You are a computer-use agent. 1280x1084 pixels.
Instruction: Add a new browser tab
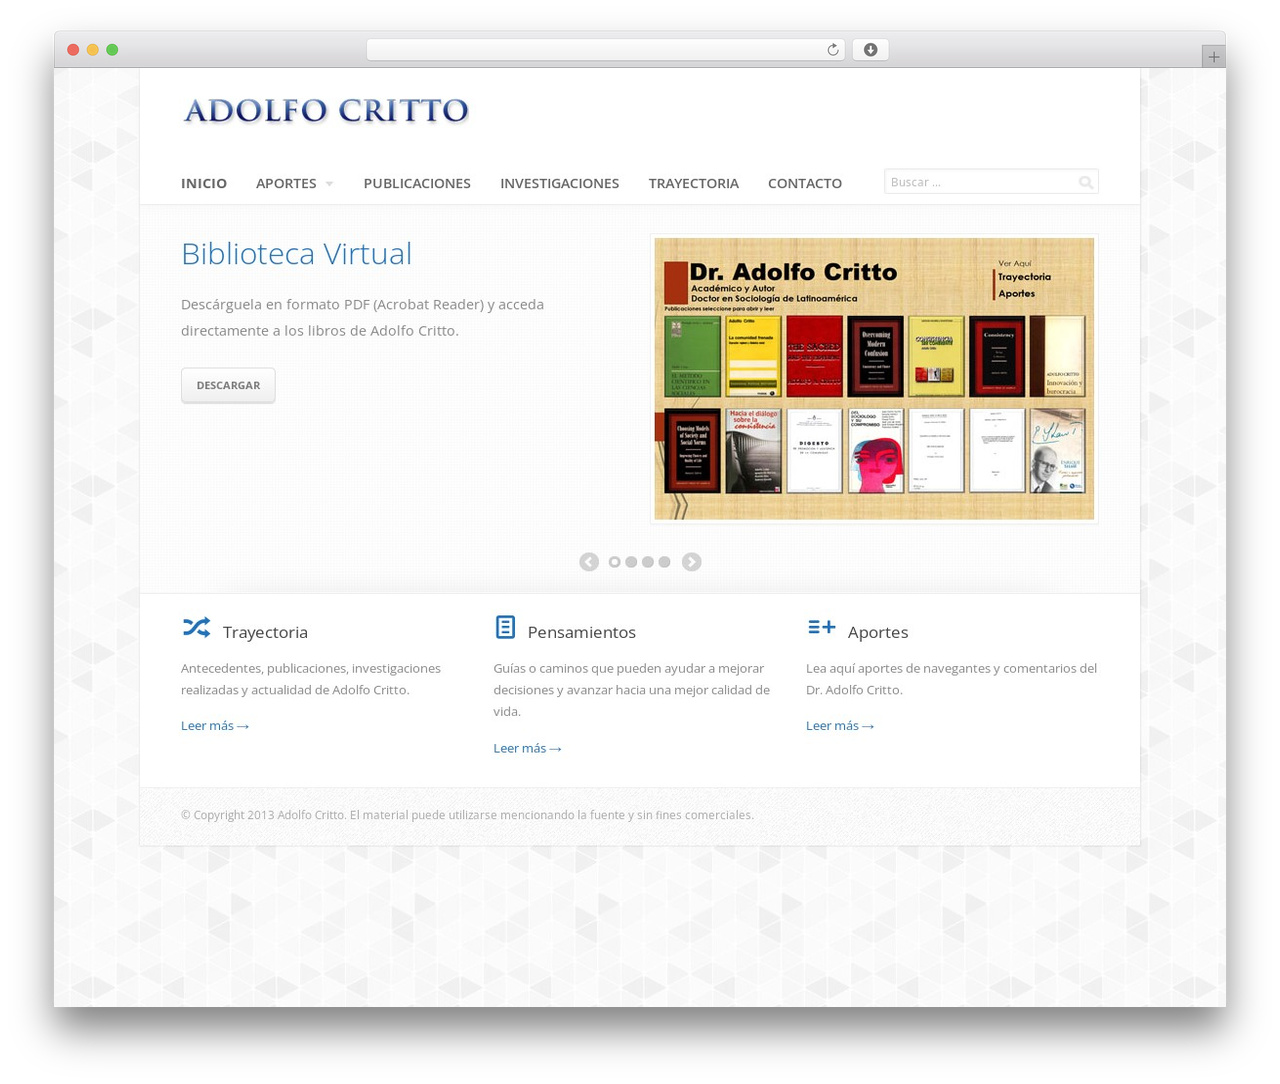point(1213,57)
